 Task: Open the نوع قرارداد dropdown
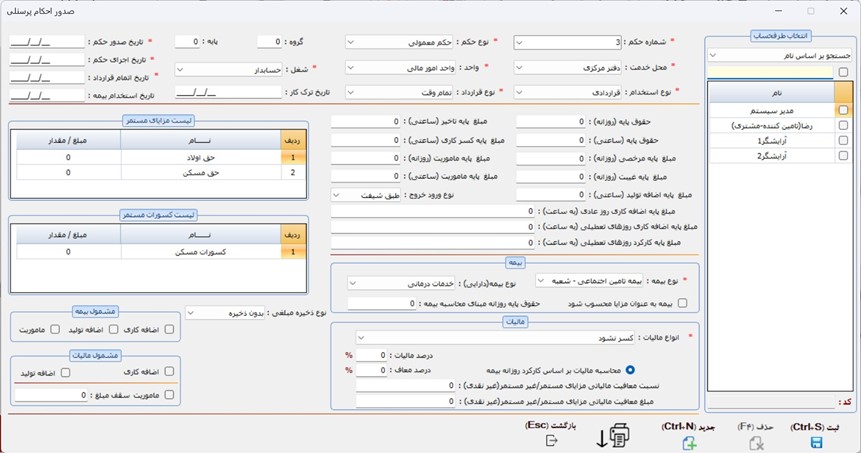(399, 93)
